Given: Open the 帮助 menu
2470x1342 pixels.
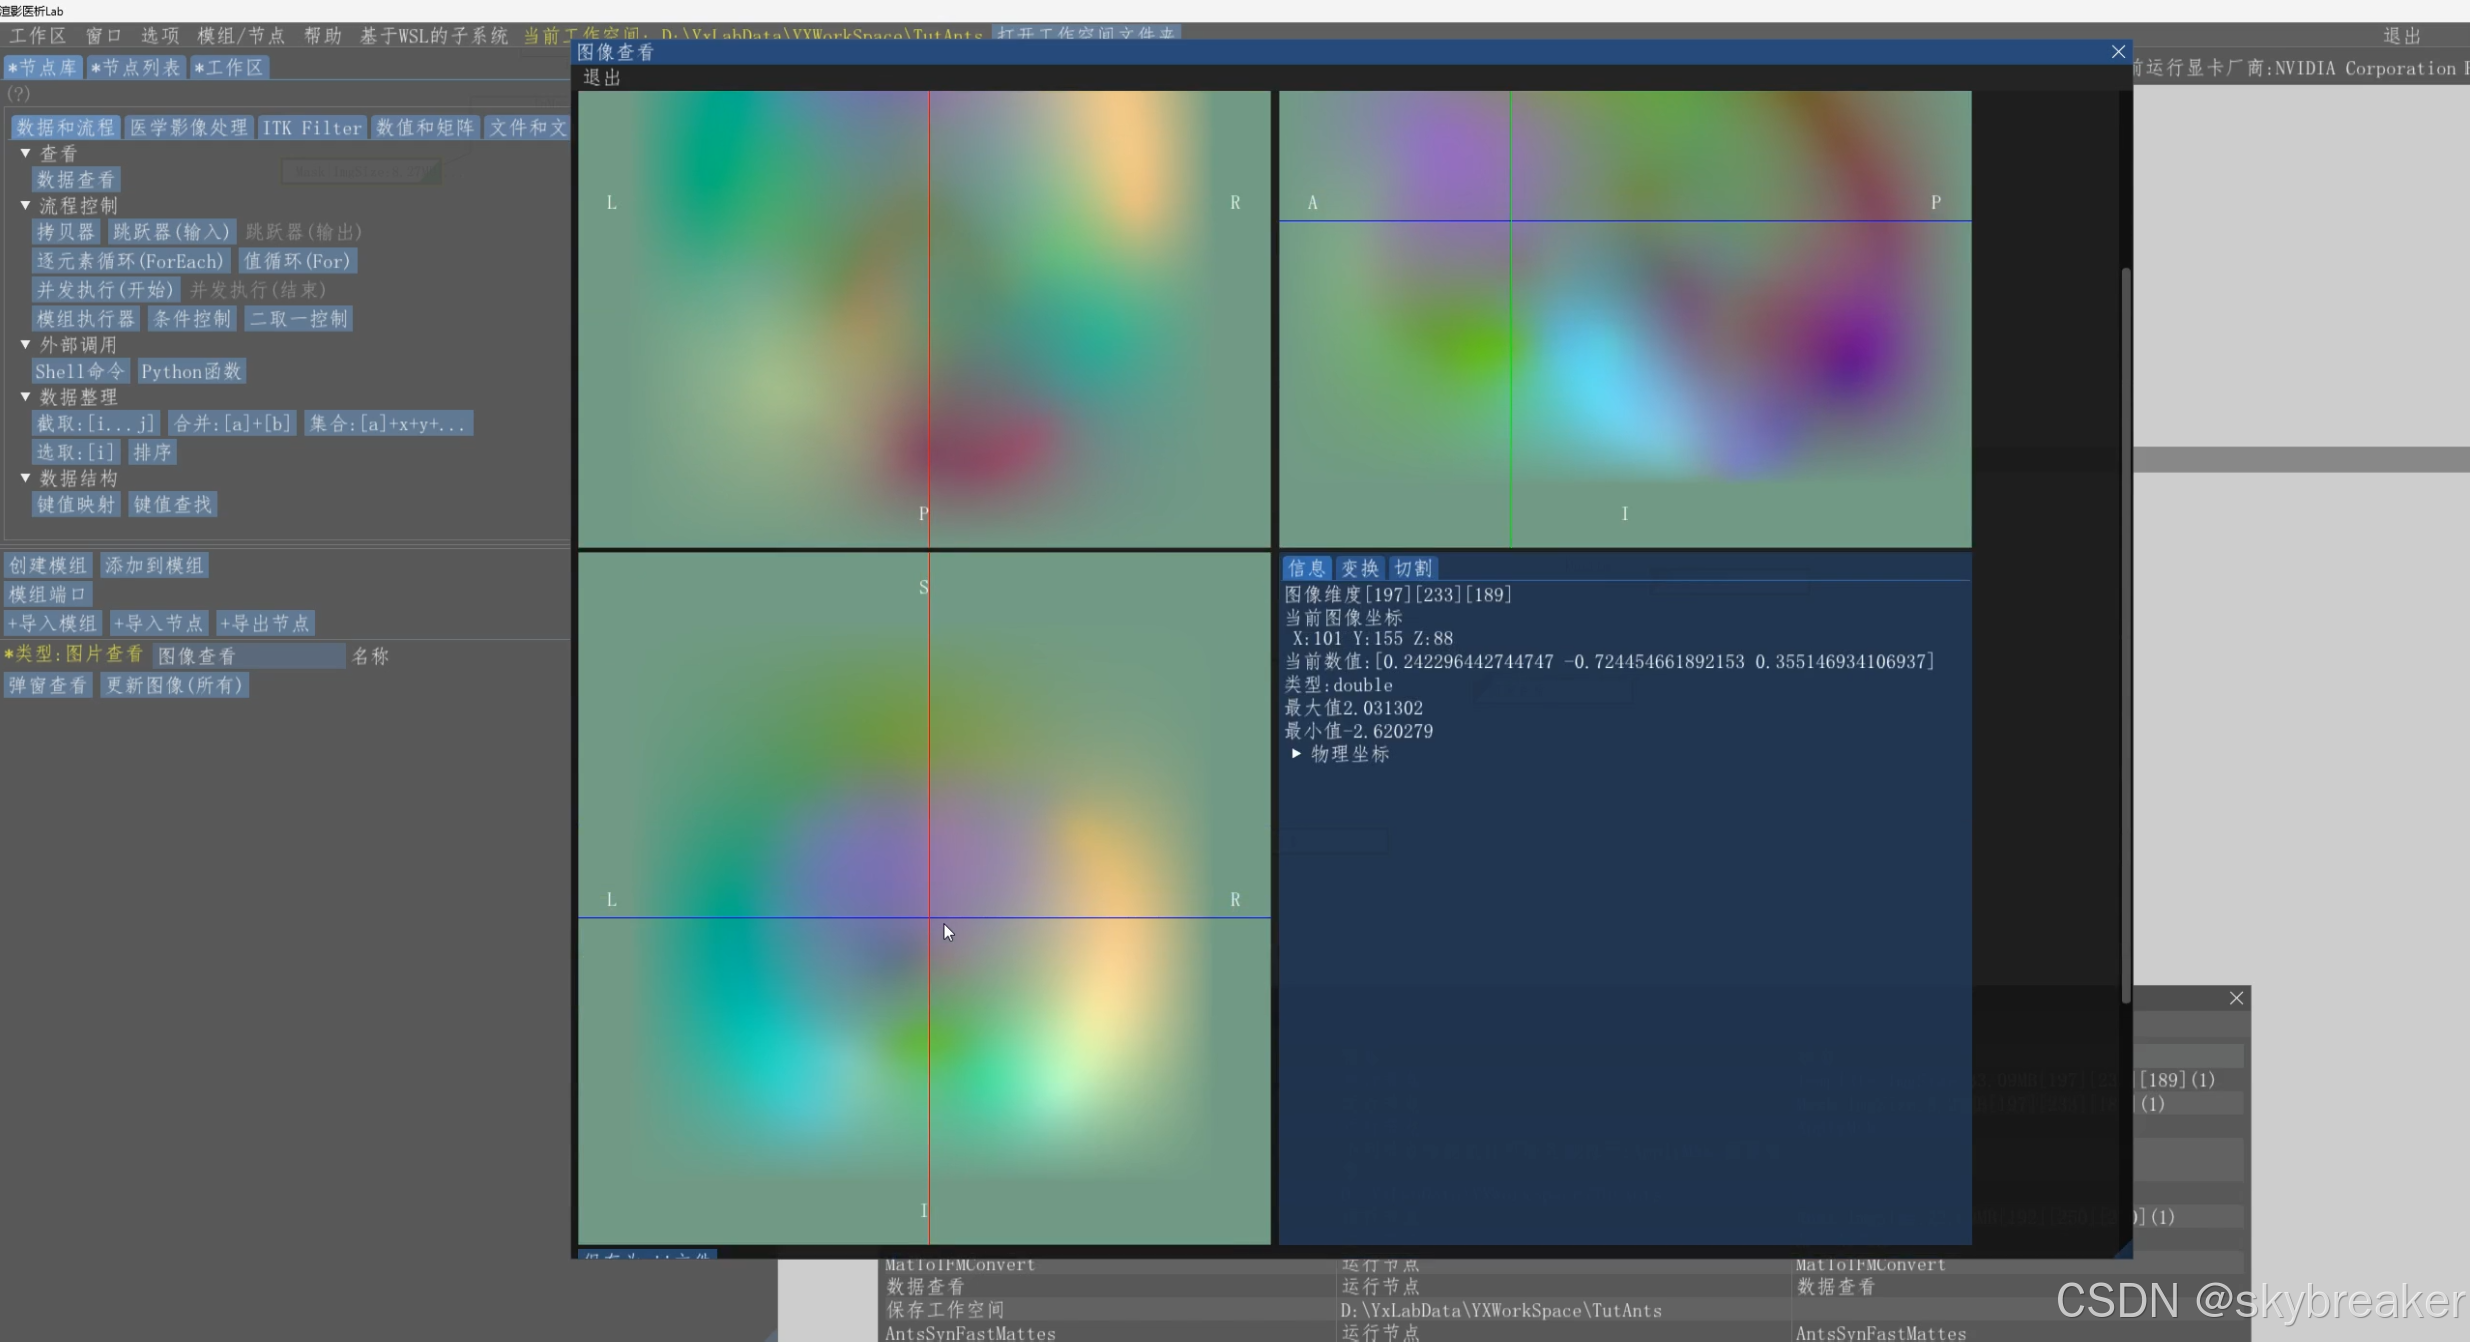Looking at the screenshot, I should tap(323, 36).
